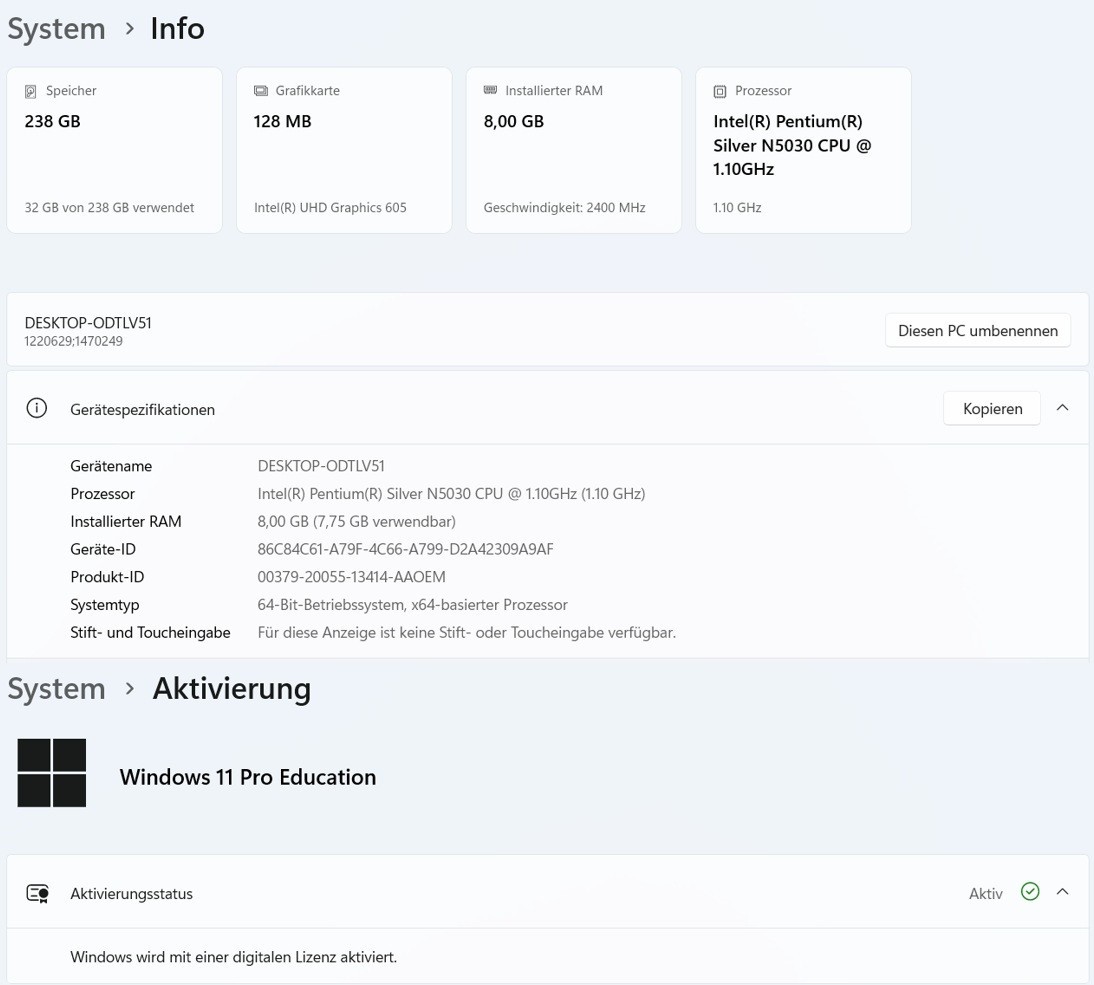Click the Aktiv status text
This screenshot has width=1094, height=985.
985,894
